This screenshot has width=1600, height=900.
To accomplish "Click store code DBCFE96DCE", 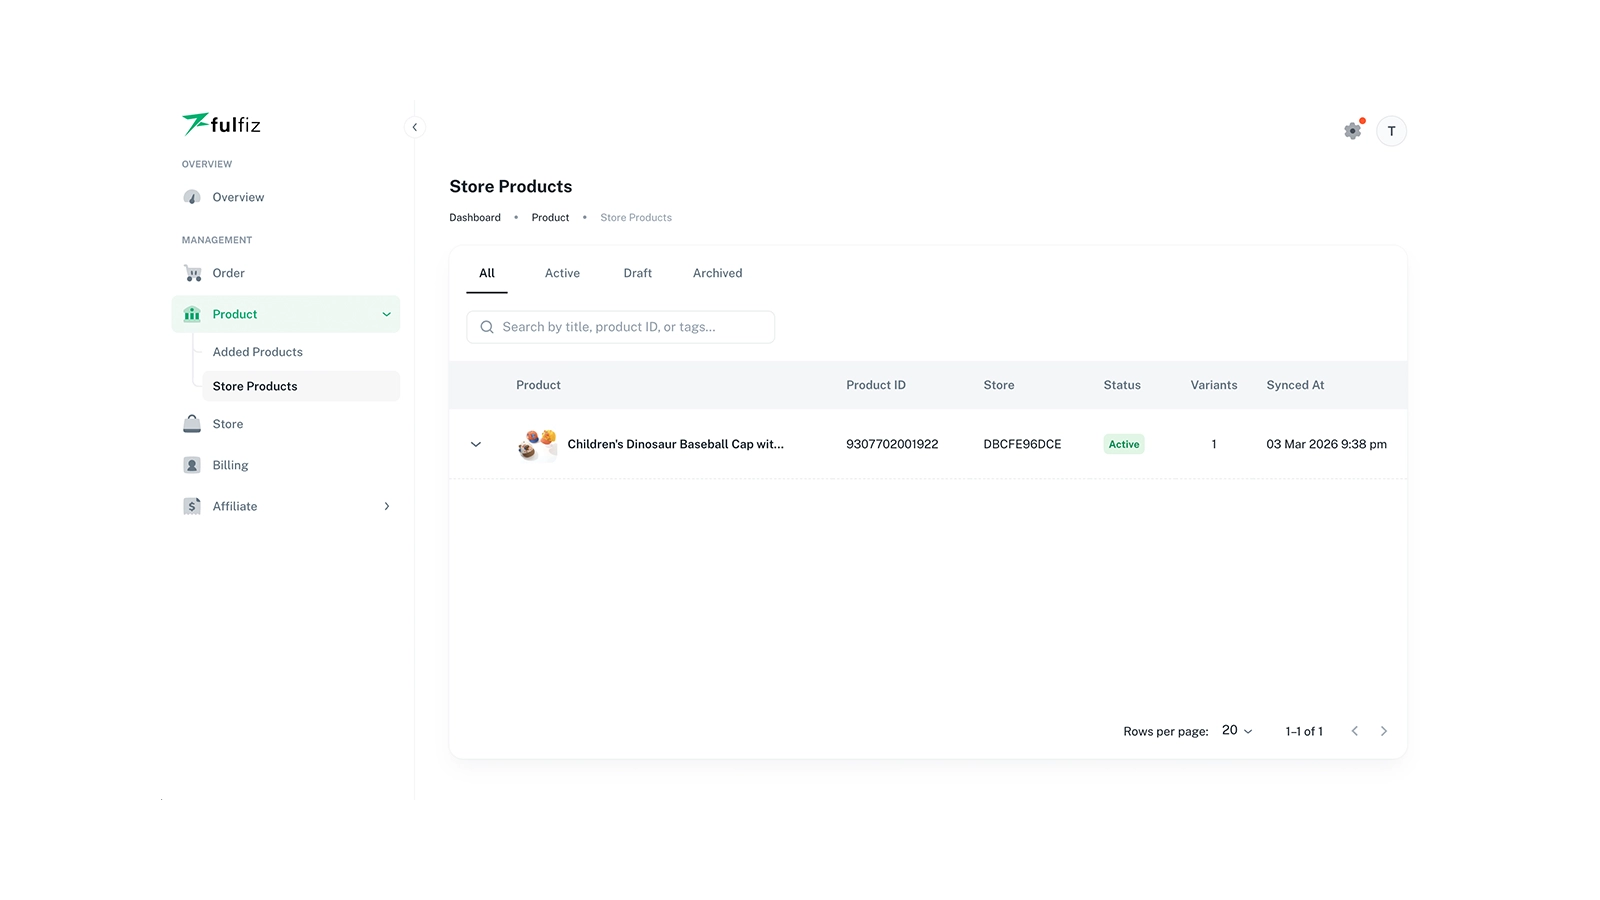I will click(x=1022, y=444).
